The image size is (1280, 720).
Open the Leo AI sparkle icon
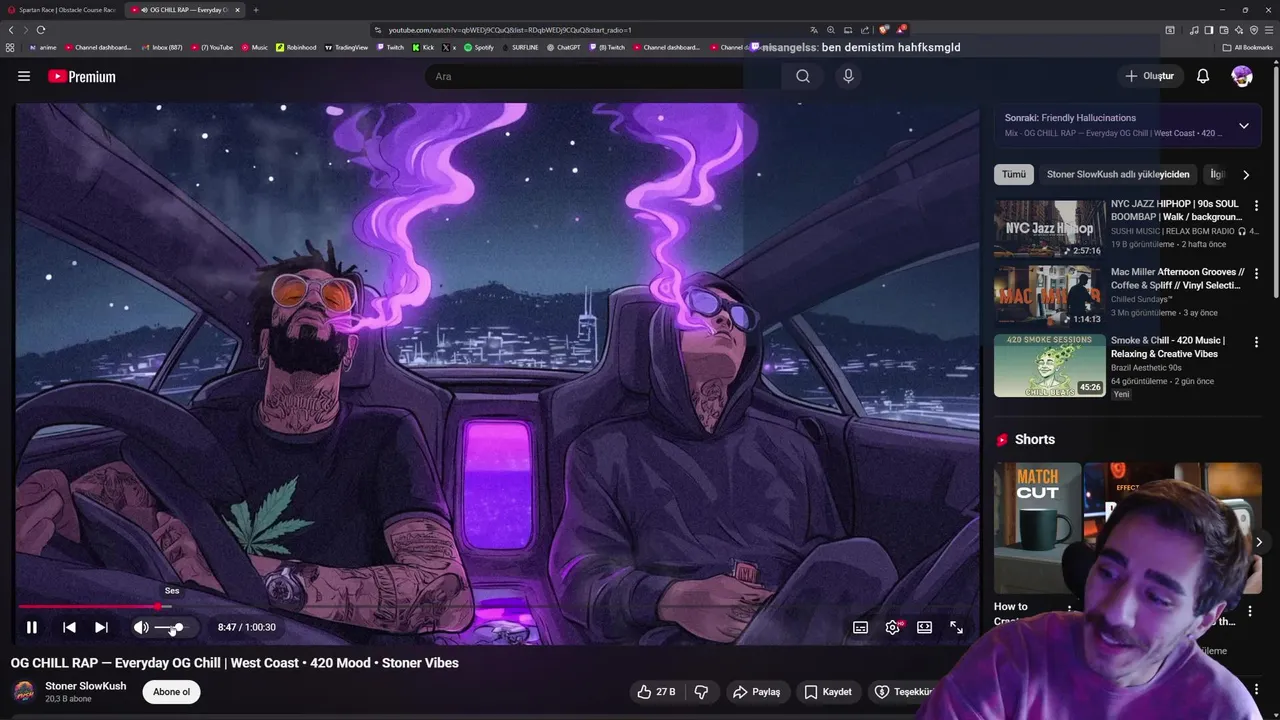click(x=1238, y=30)
